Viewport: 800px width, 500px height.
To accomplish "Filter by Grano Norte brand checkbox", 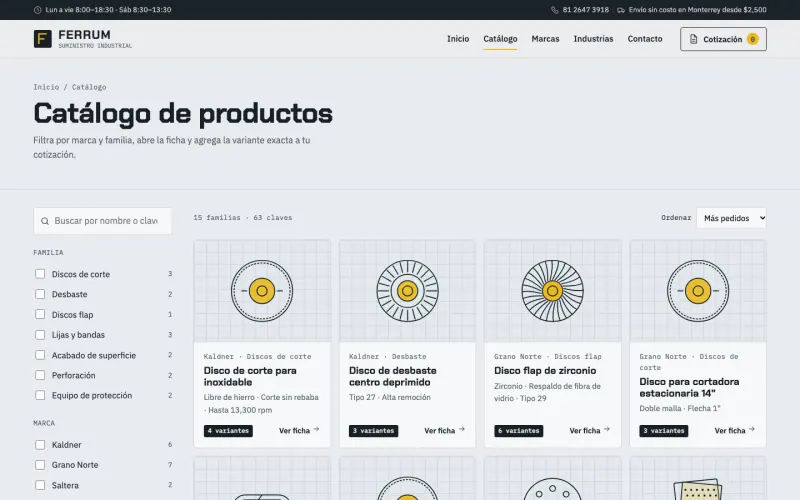I will [40, 465].
